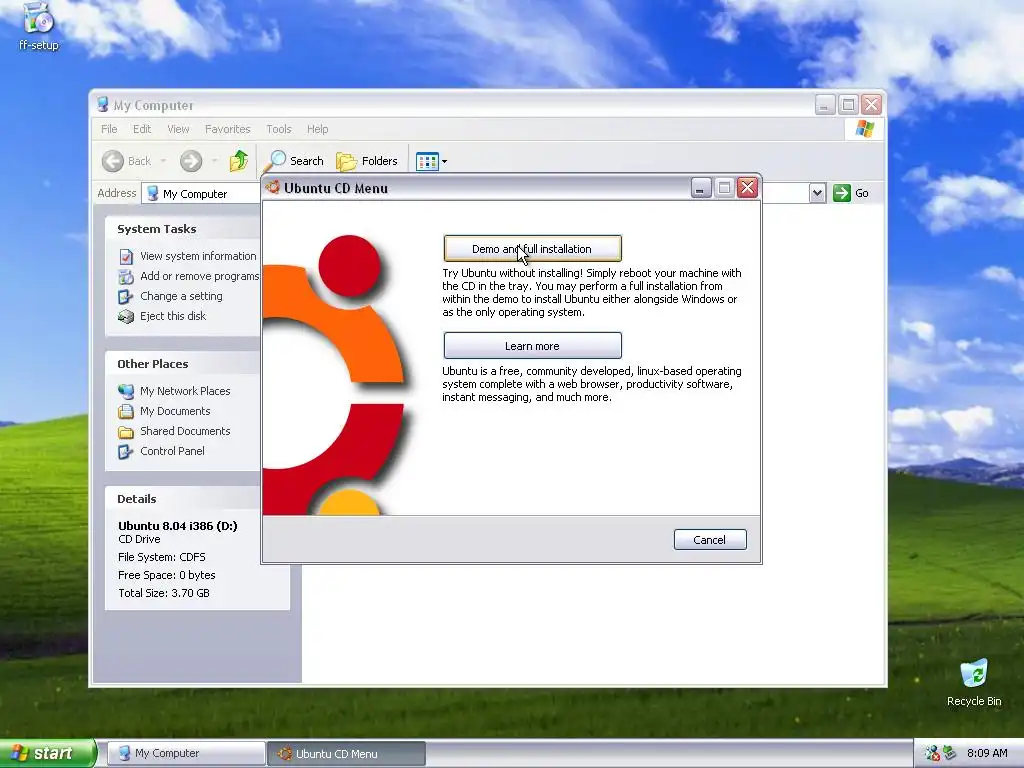Collapse the Other Places panel header
This screenshot has width=1024, height=768.
[183, 364]
